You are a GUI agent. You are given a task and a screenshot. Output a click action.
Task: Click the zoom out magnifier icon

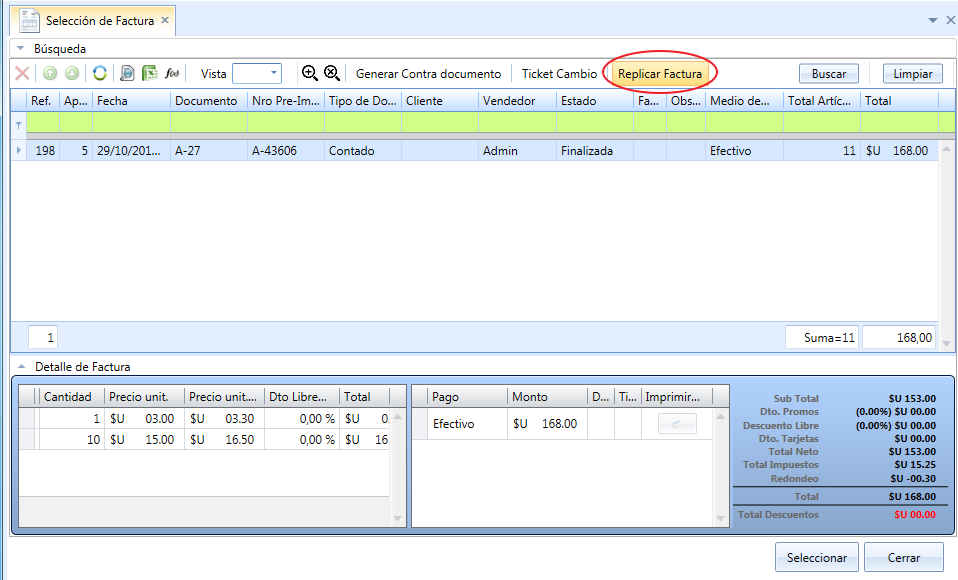(332, 73)
